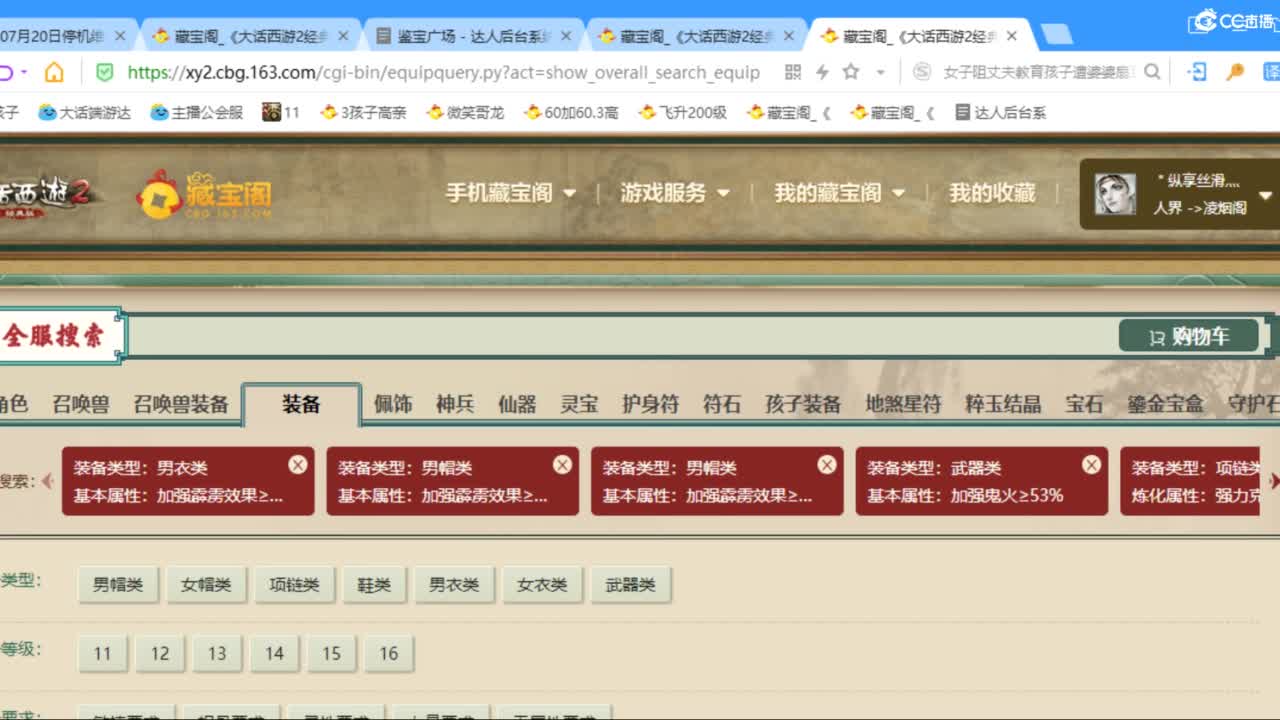1280x720 pixels.
Task: Open 我的收藏 in the header
Action: (992, 193)
